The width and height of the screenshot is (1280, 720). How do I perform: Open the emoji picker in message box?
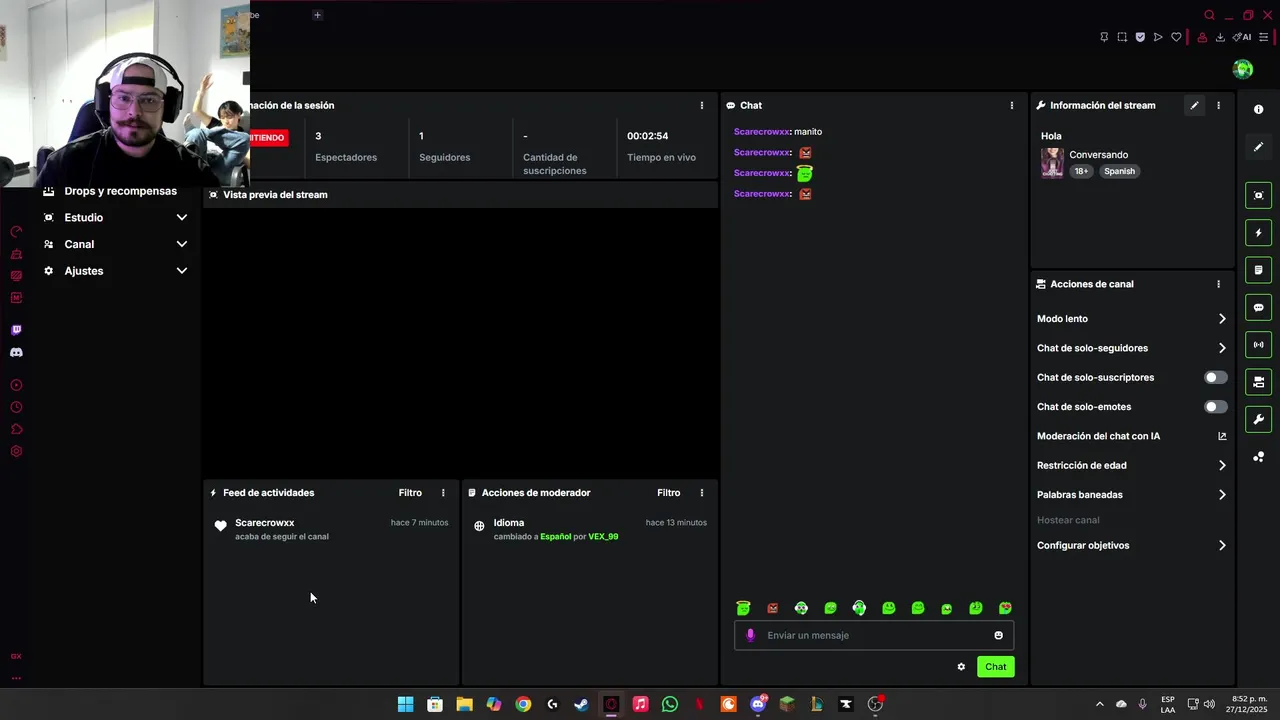pyautogui.click(x=998, y=635)
